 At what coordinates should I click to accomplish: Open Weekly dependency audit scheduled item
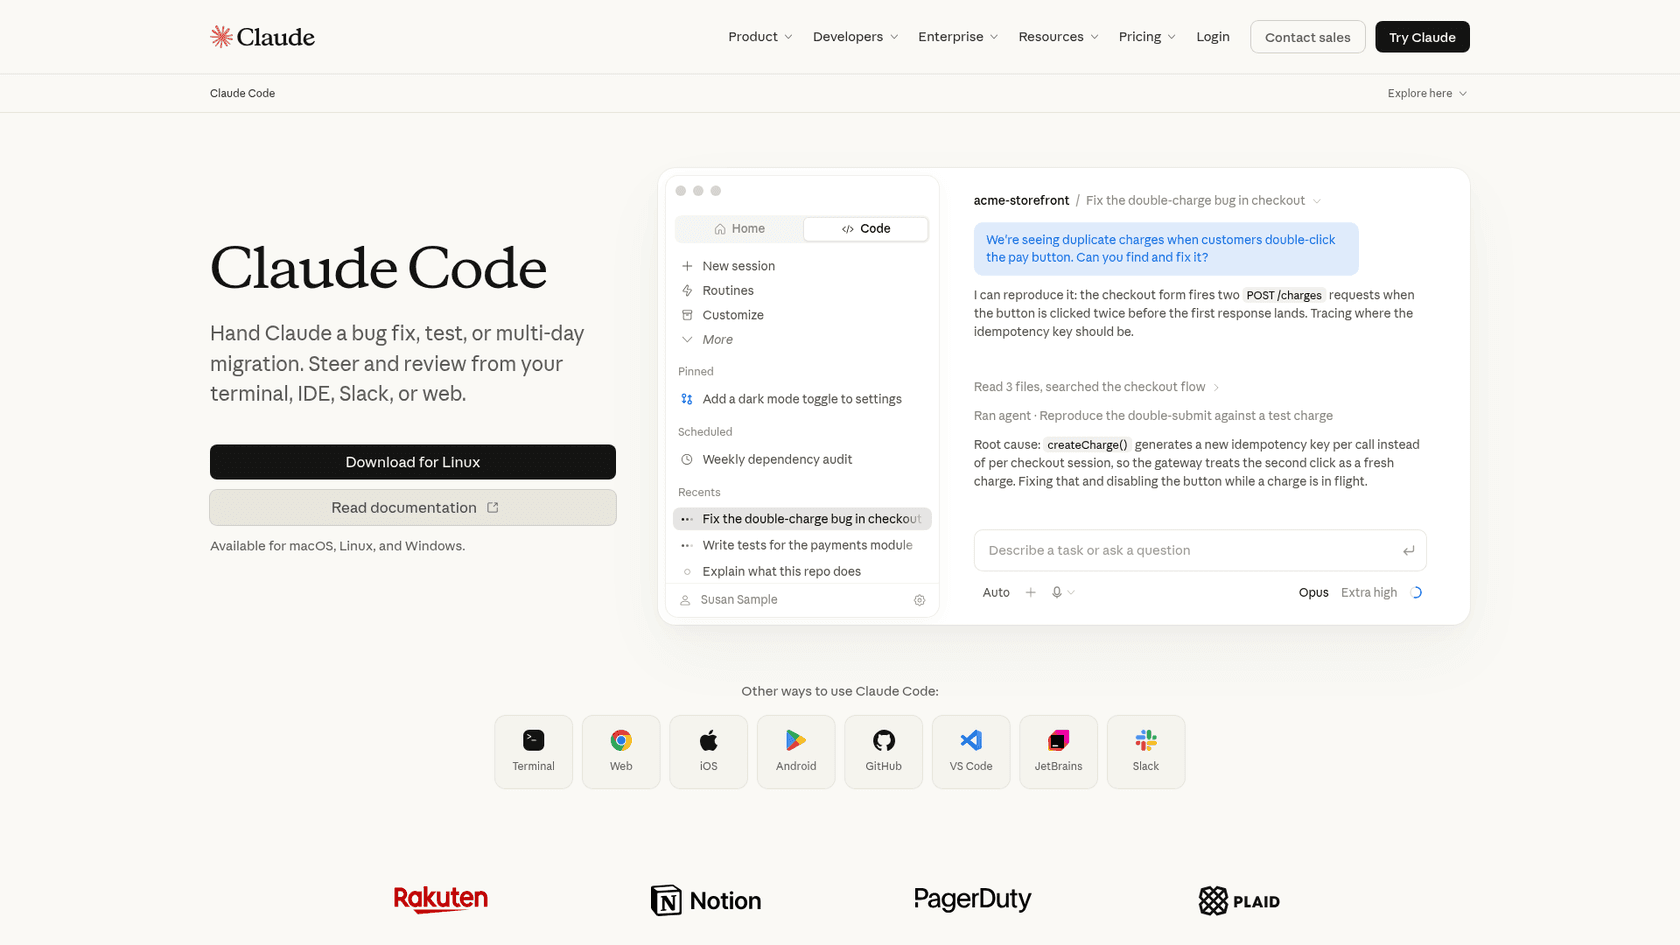(802, 460)
